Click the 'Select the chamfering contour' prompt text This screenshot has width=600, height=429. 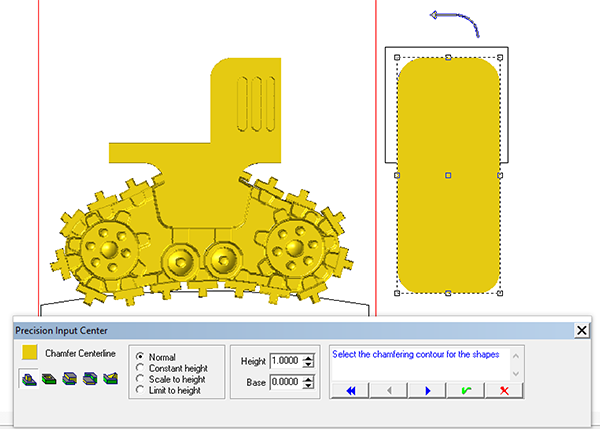pyautogui.click(x=416, y=354)
